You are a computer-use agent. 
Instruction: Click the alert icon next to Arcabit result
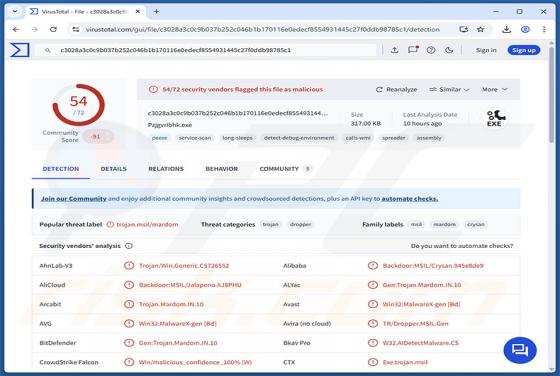click(129, 304)
